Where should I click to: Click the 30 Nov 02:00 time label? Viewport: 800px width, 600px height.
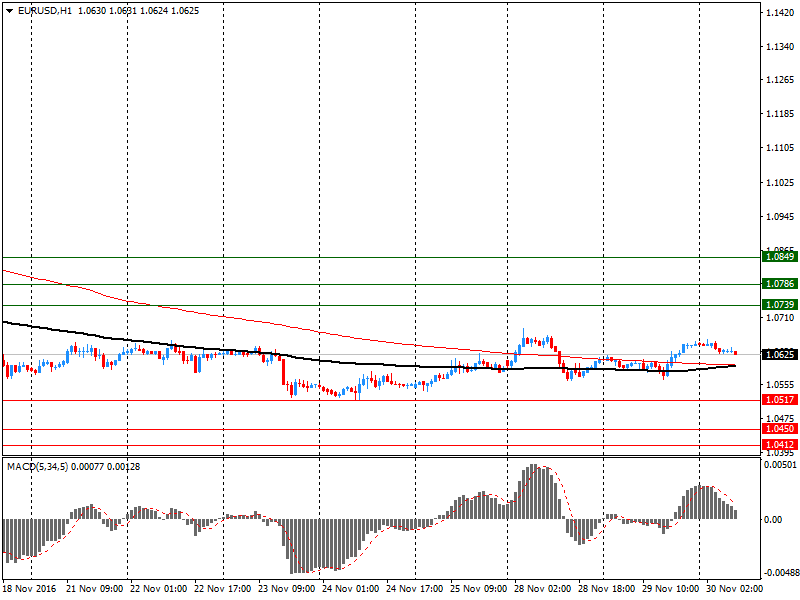(734, 588)
